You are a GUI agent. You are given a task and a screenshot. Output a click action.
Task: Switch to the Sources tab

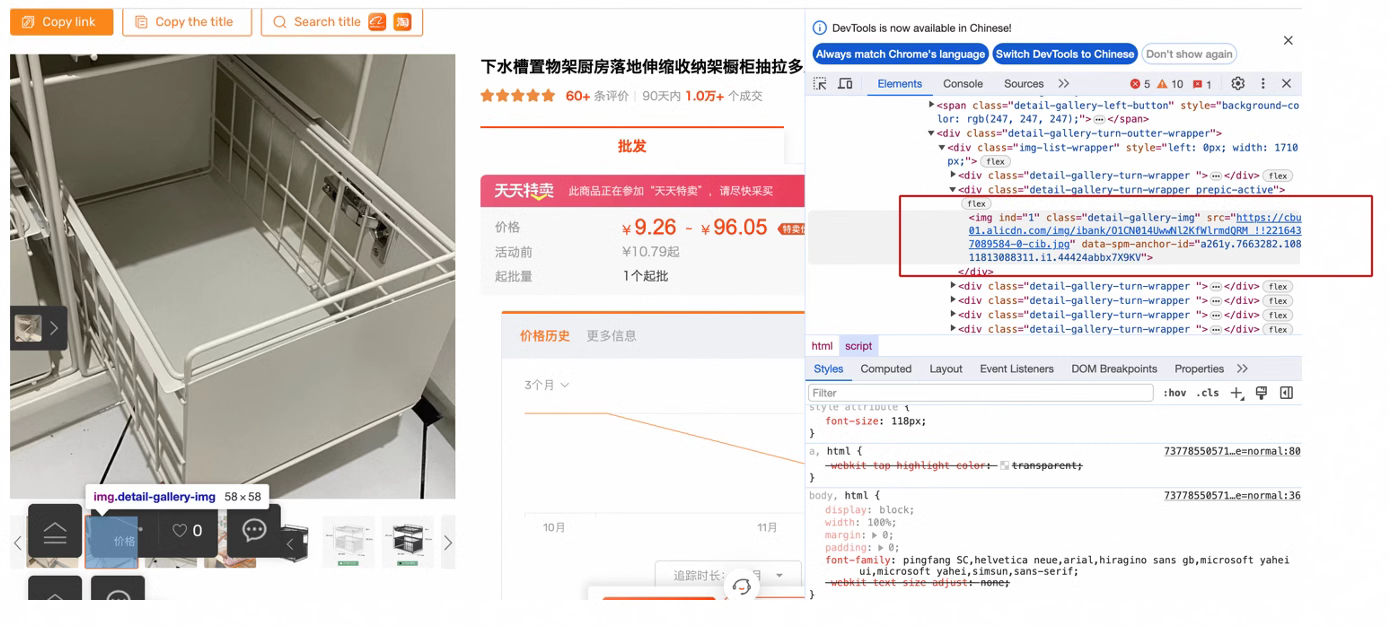1023,84
